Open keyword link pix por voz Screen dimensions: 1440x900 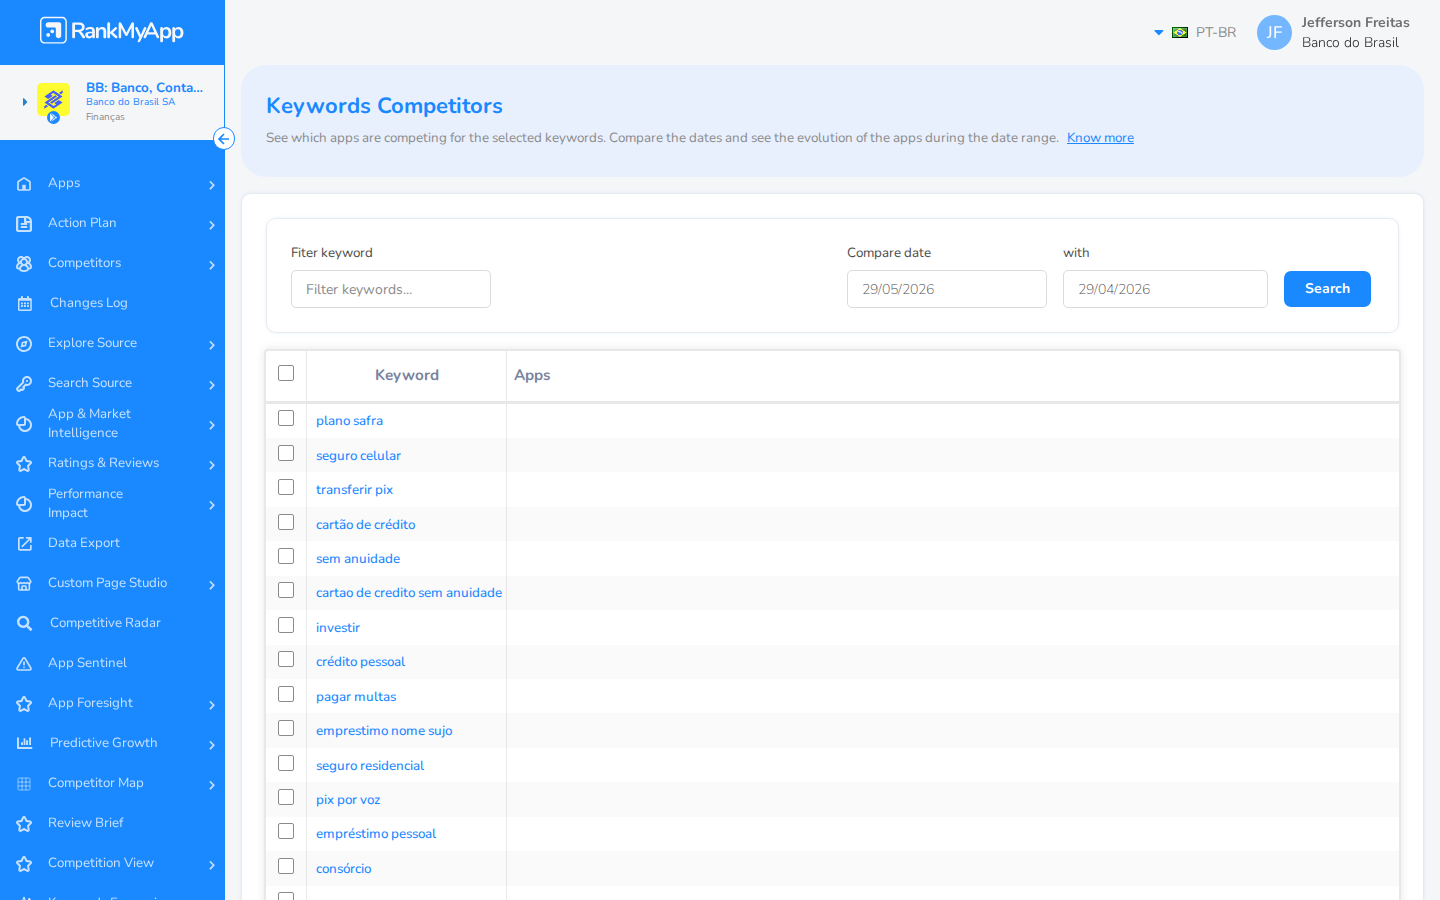pyautogui.click(x=348, y=800)
